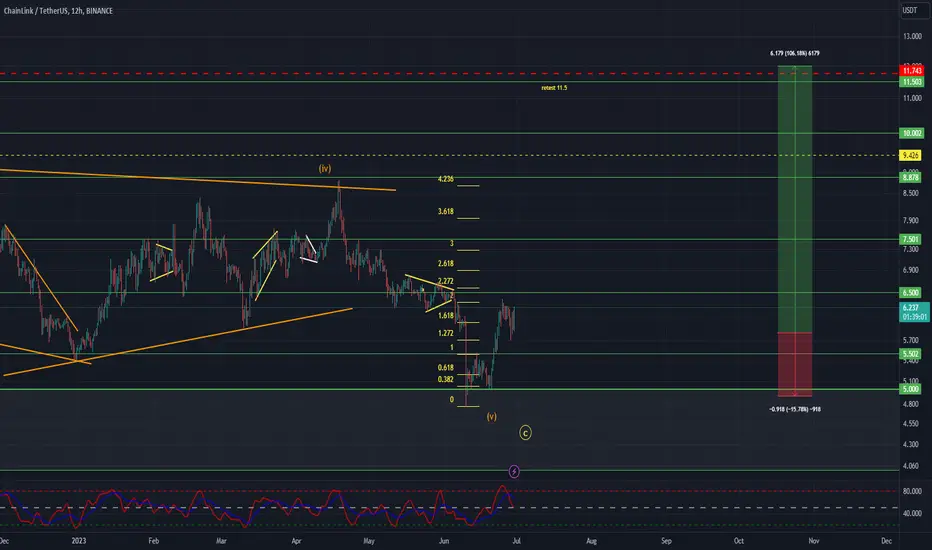Select the green profit zone of long position
Image resolution: width=932 pixels, height=550 pixels.
tap(795, 199)
